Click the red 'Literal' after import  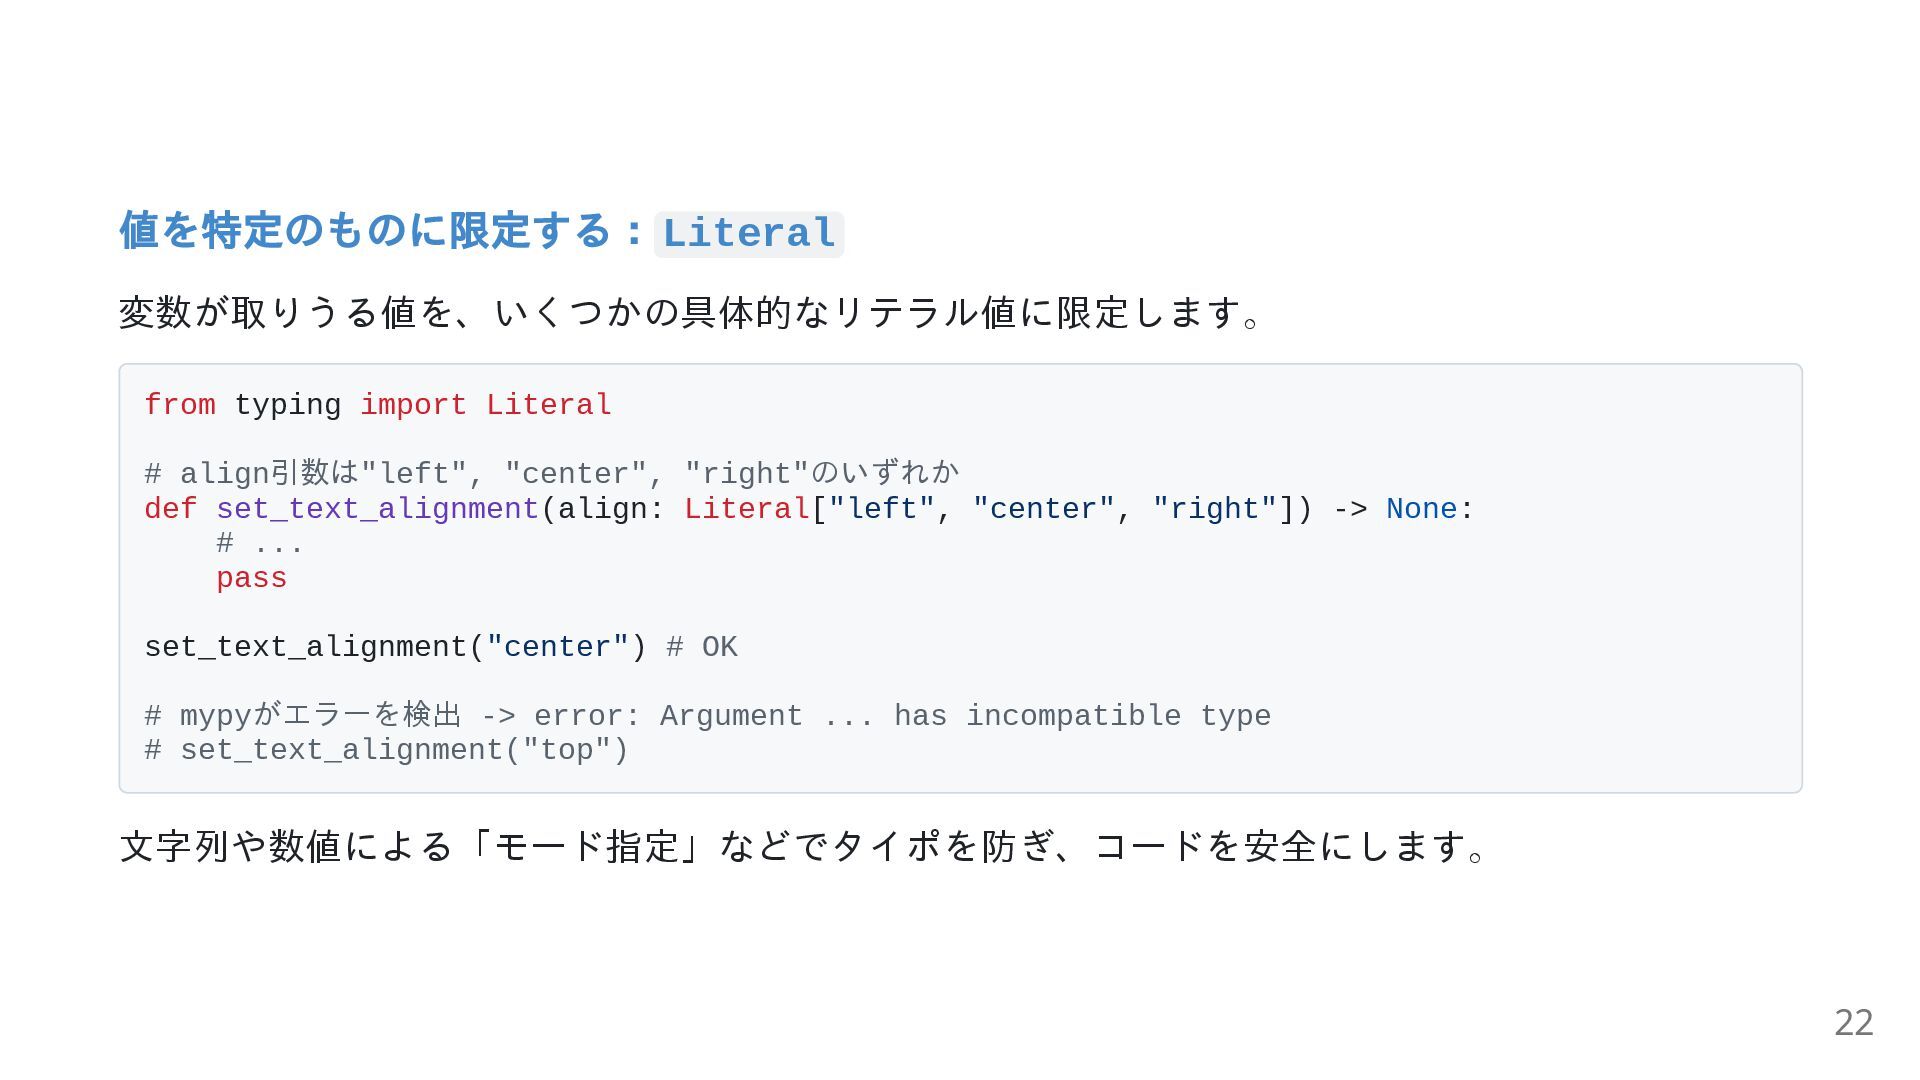click(549, 405)
